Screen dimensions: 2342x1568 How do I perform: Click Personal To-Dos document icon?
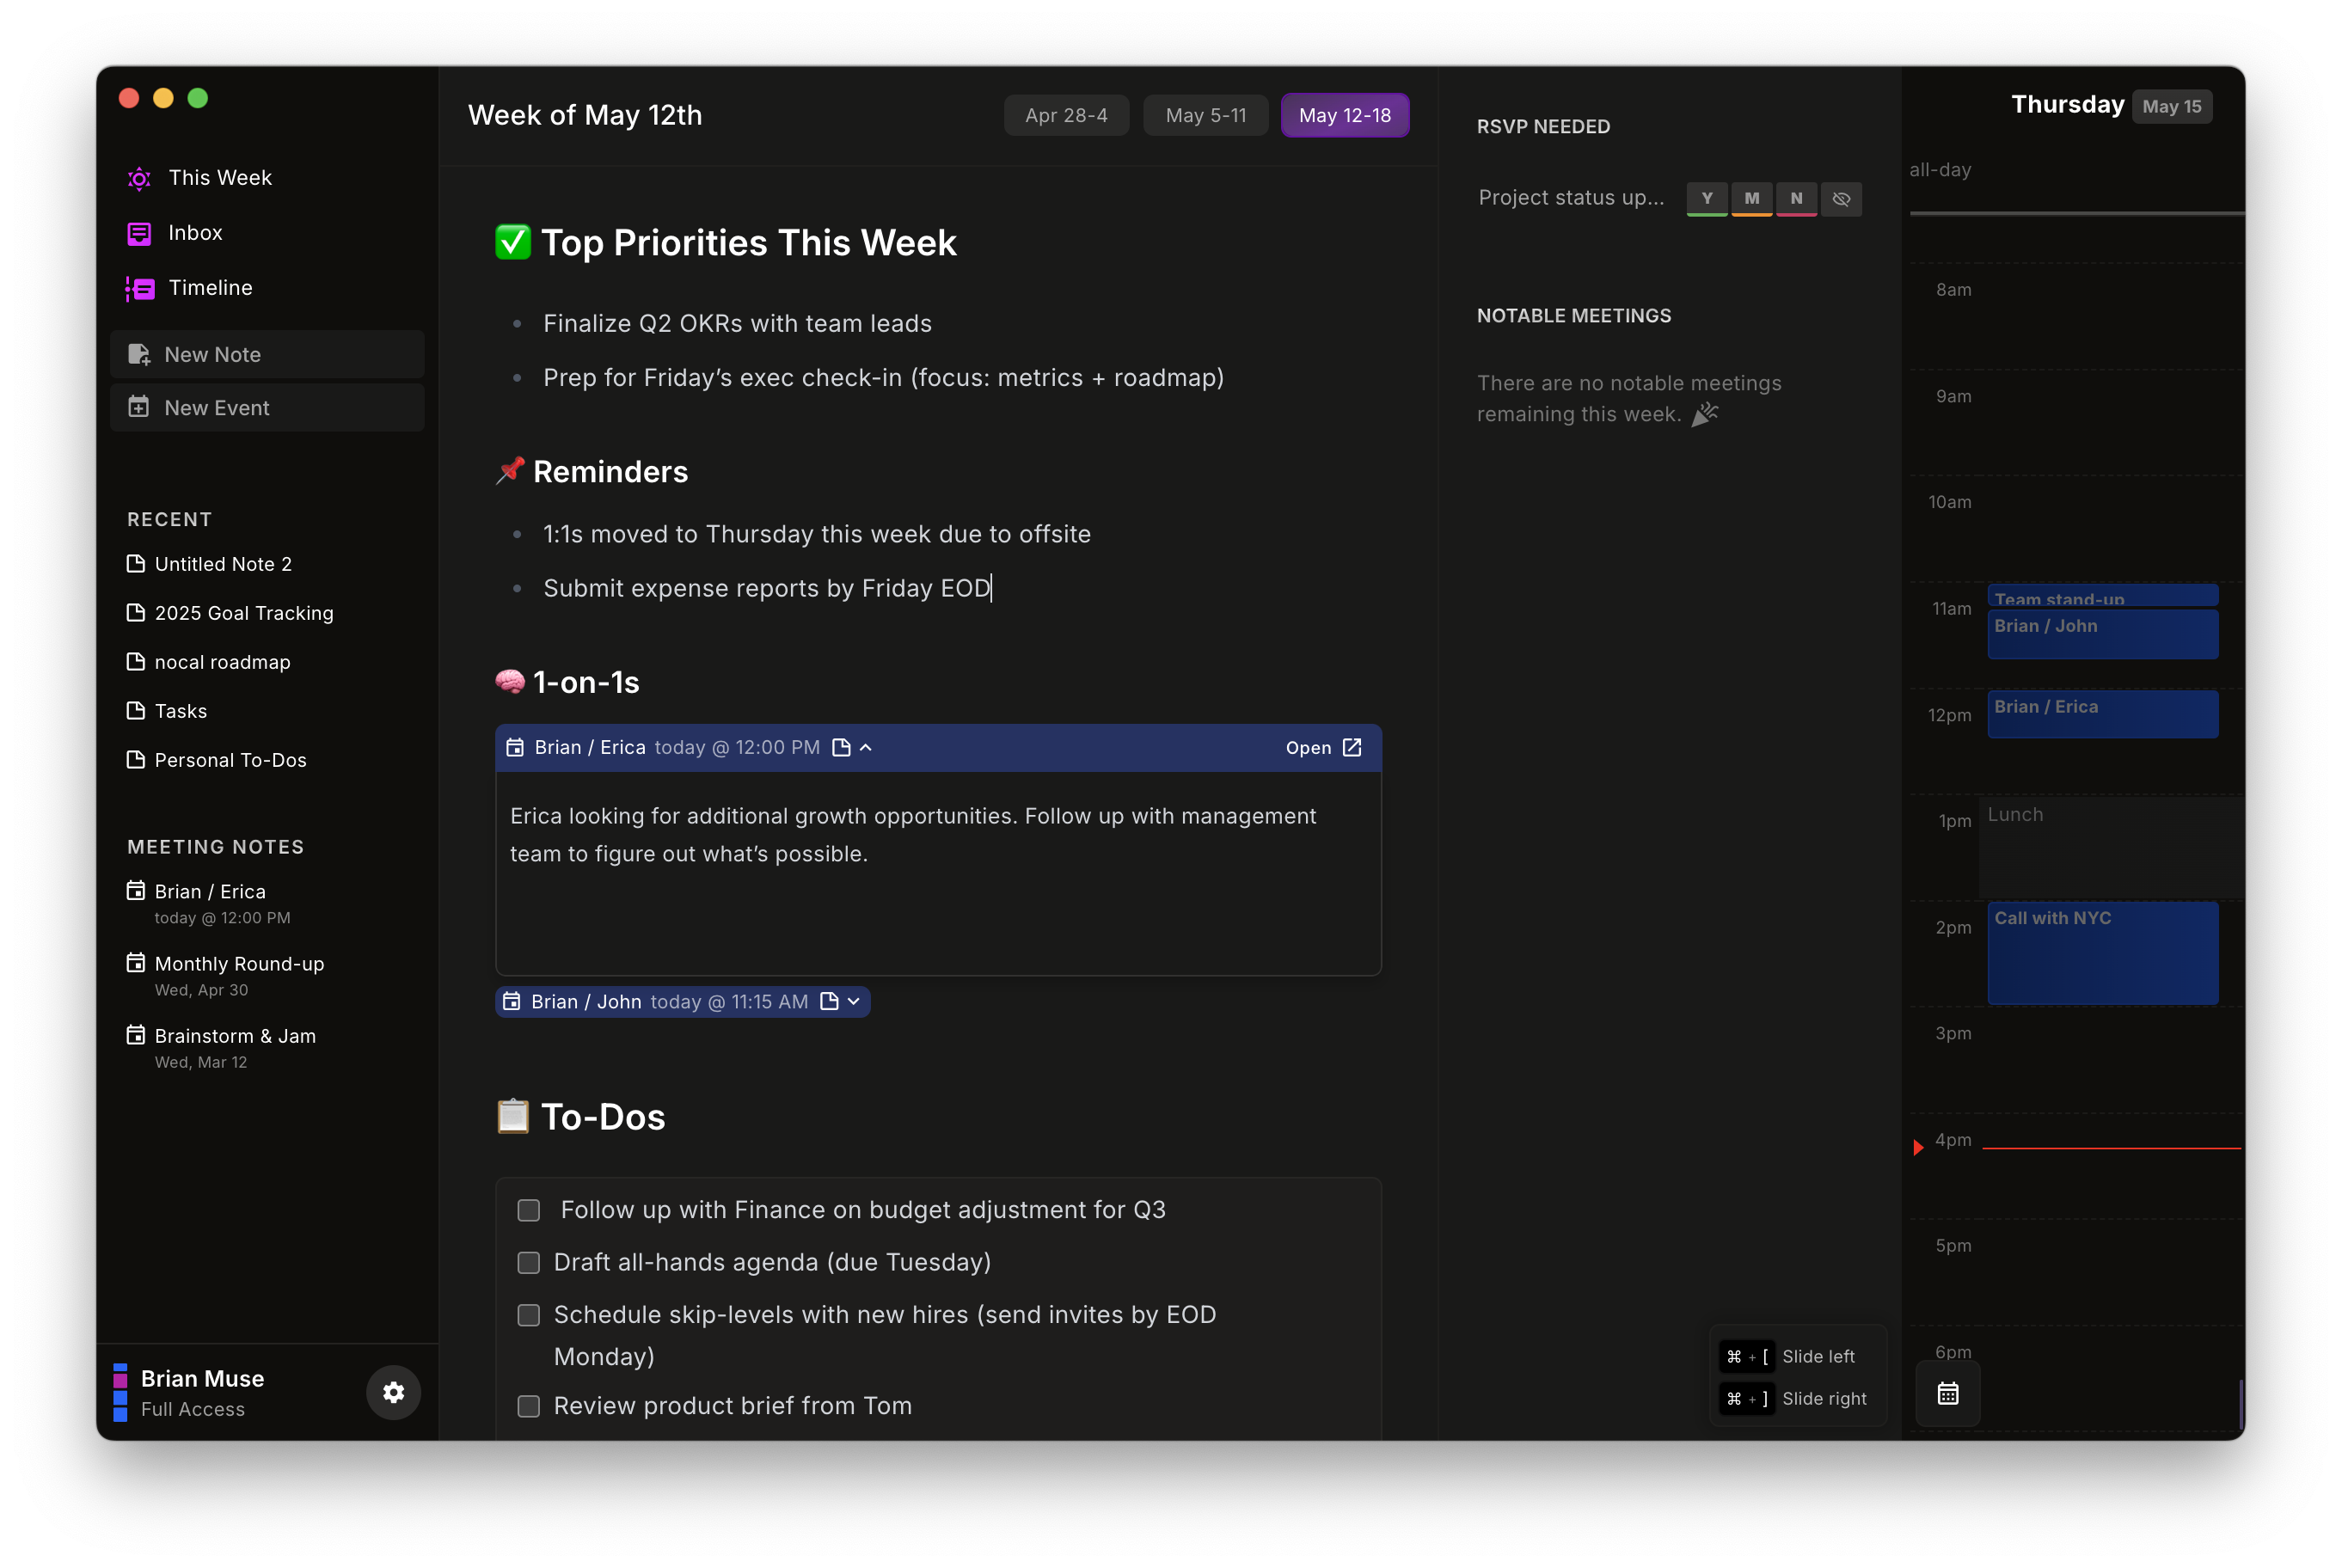(136, 760)
